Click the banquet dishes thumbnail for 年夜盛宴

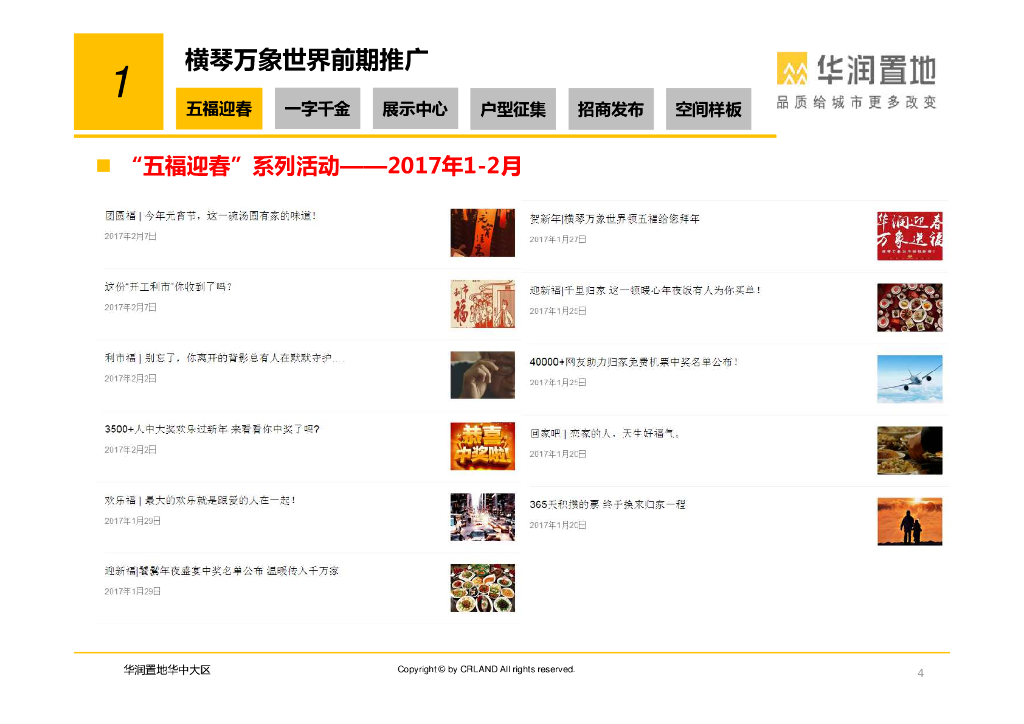coord(483,588)
